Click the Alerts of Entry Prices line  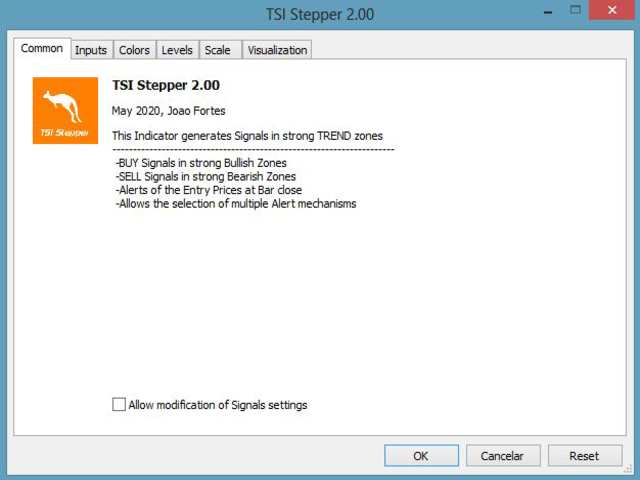click(x=209, y=190)
